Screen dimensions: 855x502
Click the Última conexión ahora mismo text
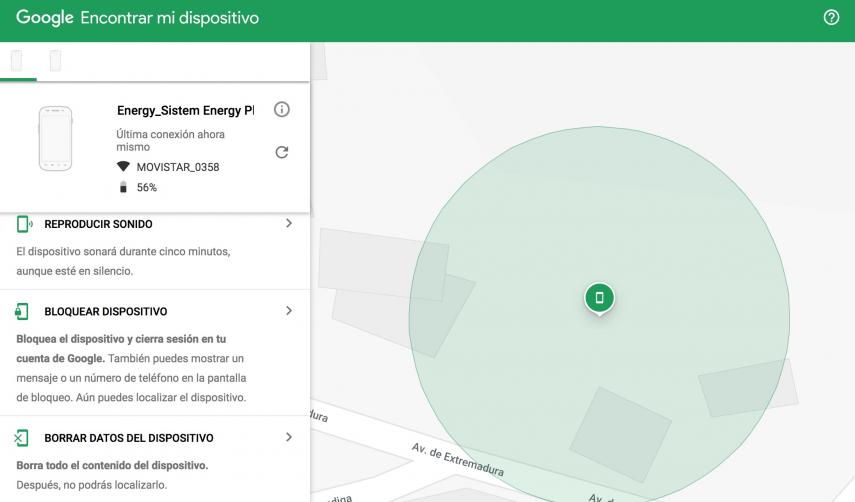[170, 141]
